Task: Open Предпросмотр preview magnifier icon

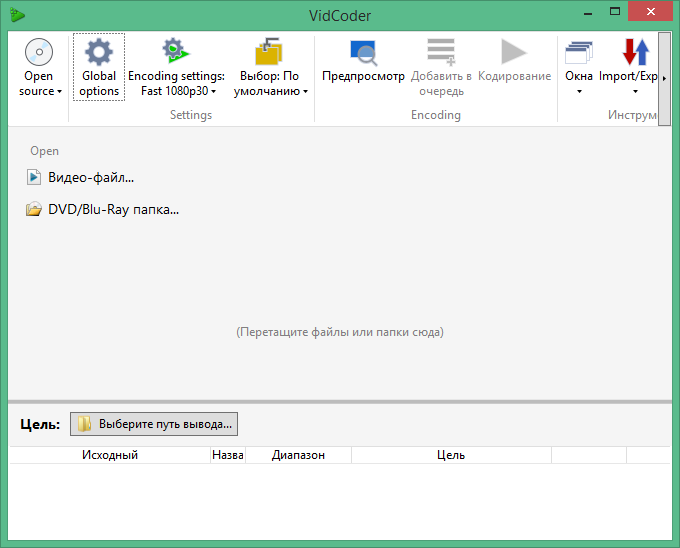Action: 363,52
